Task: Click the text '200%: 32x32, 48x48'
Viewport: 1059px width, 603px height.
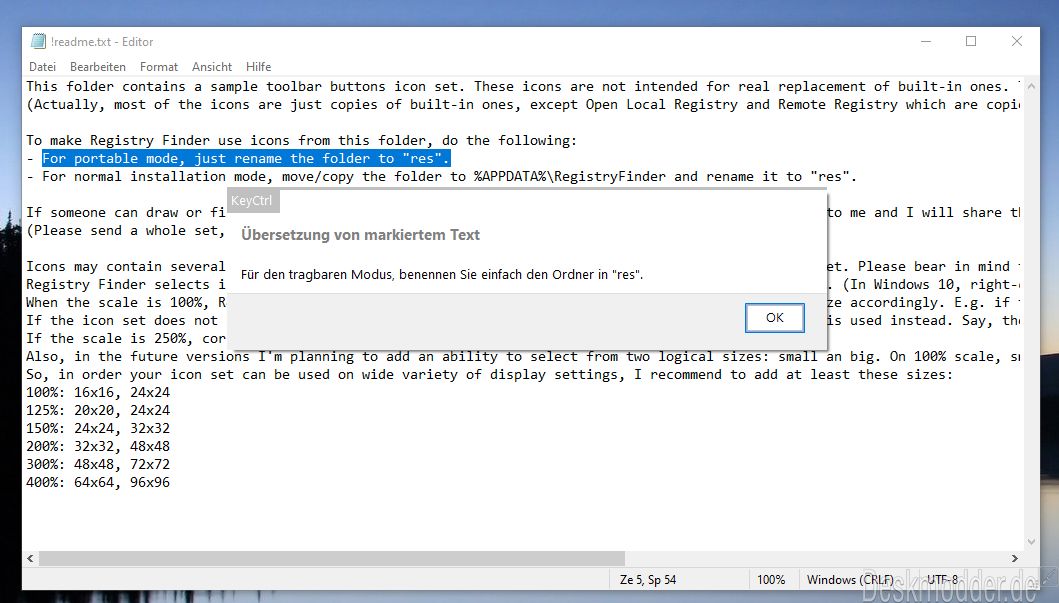Action: (x=98, y=446)
